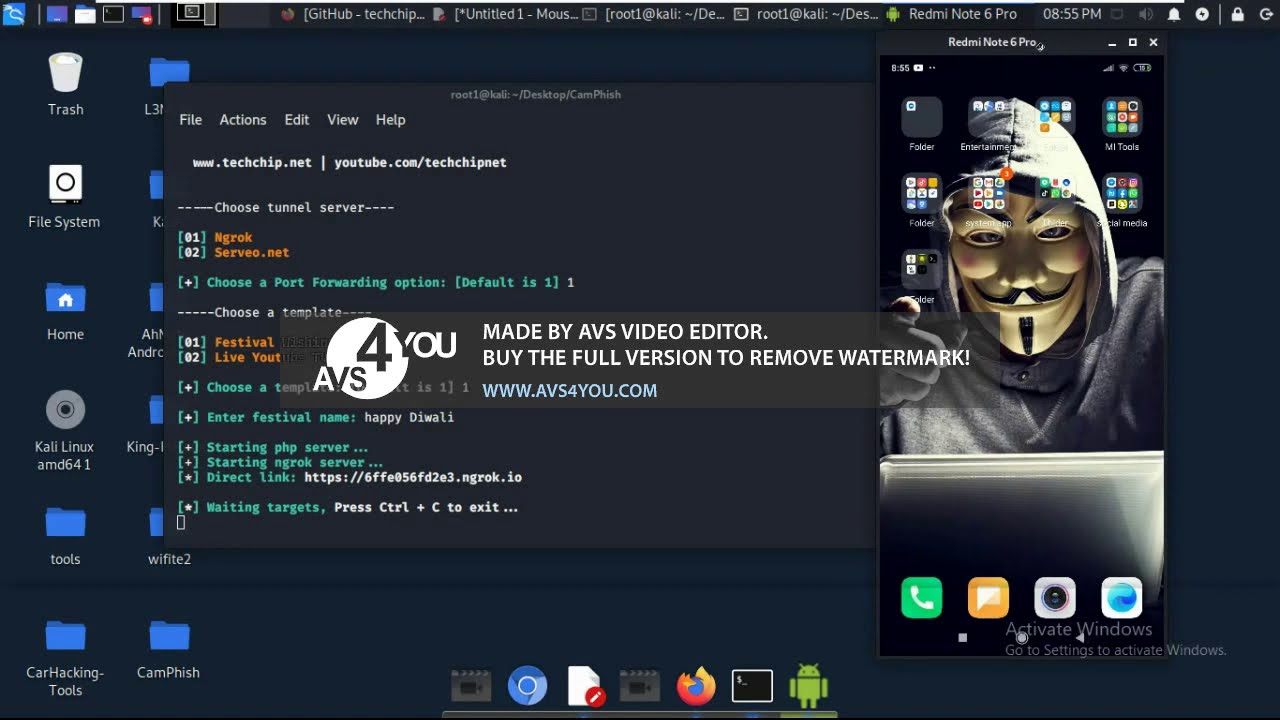Open the terminal icon in the dock

pyautogui.click(x=752, y=686)
